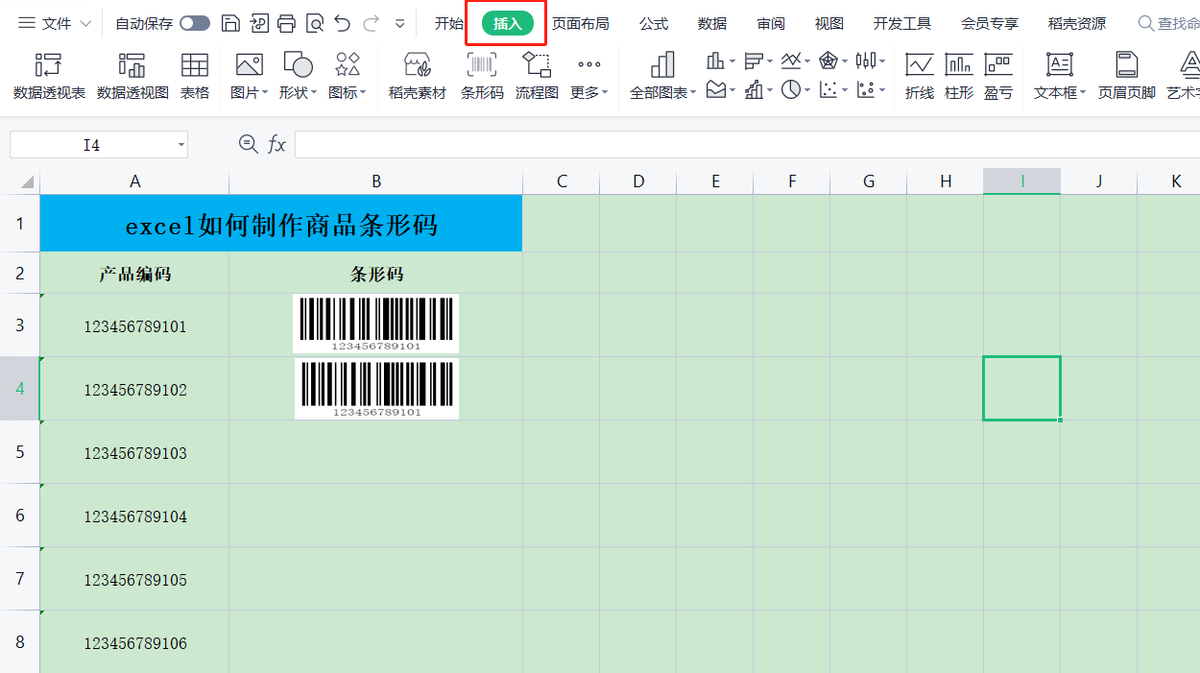Viewport: 1200px width, 673px height.
Task: Click the 查找命令 search box
Action: pos(1169,23)
